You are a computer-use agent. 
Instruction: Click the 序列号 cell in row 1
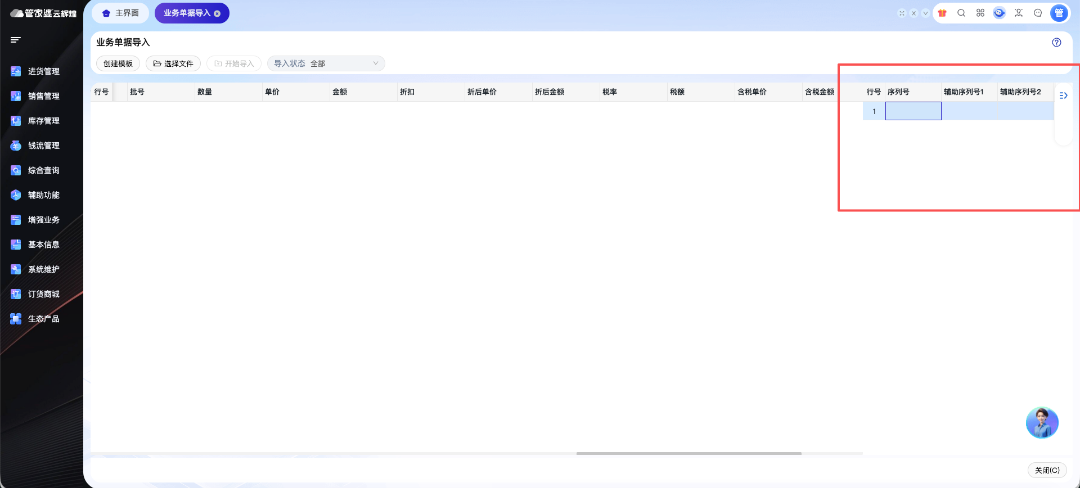pos(913,111)
